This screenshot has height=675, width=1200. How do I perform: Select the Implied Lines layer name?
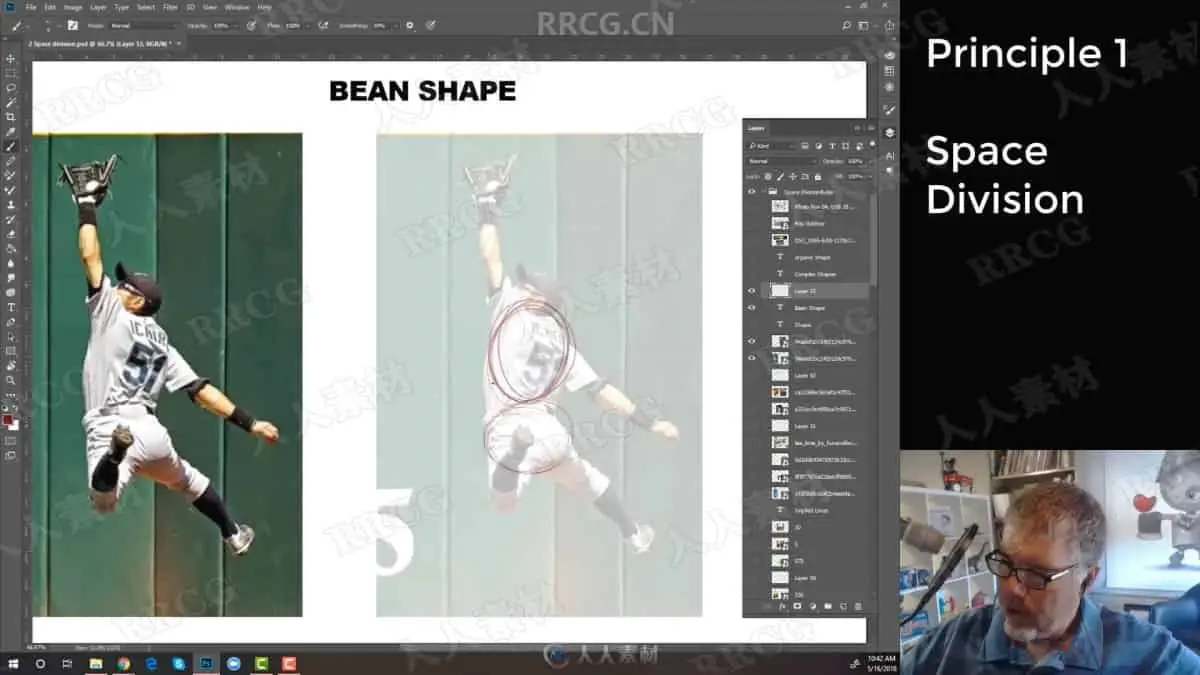tap(812, 510)
